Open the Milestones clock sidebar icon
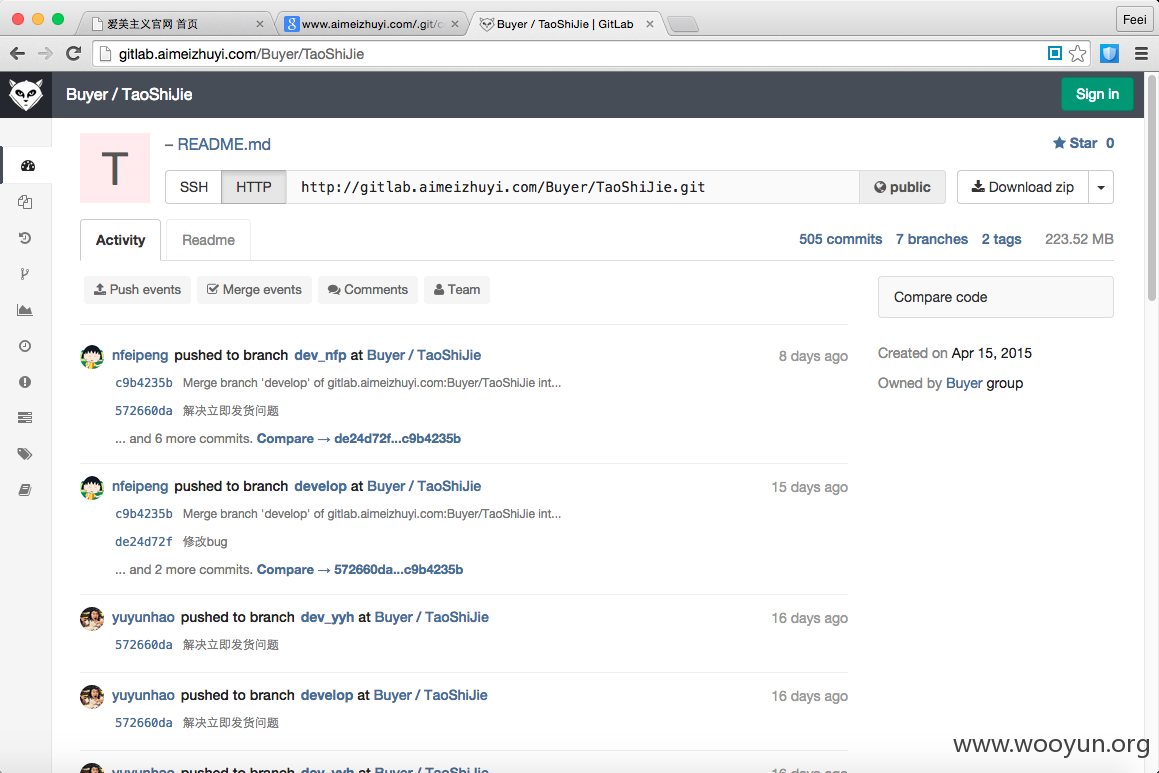 click(x=25, y=346)
